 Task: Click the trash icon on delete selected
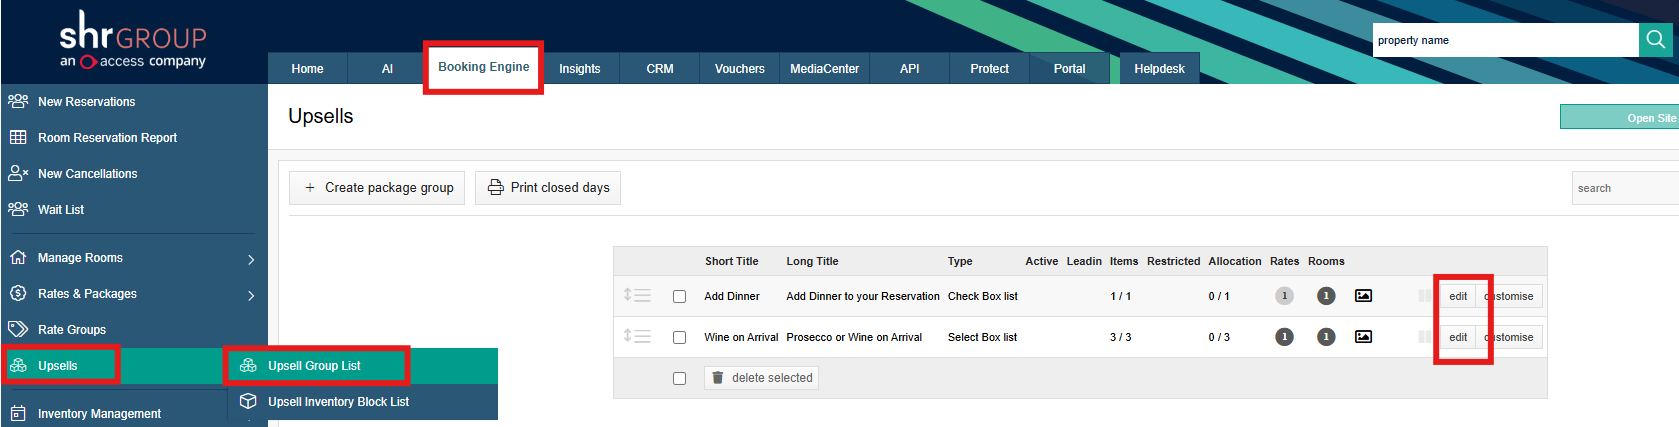click(718, 378)
